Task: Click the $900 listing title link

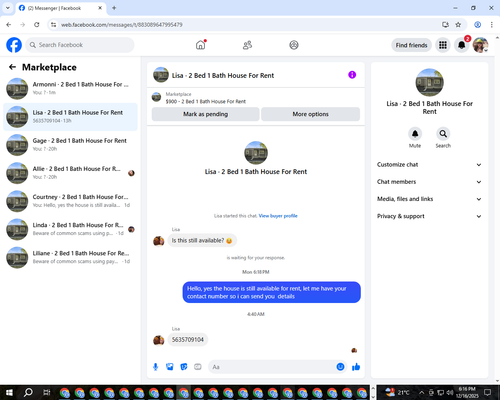Action: 206,101
